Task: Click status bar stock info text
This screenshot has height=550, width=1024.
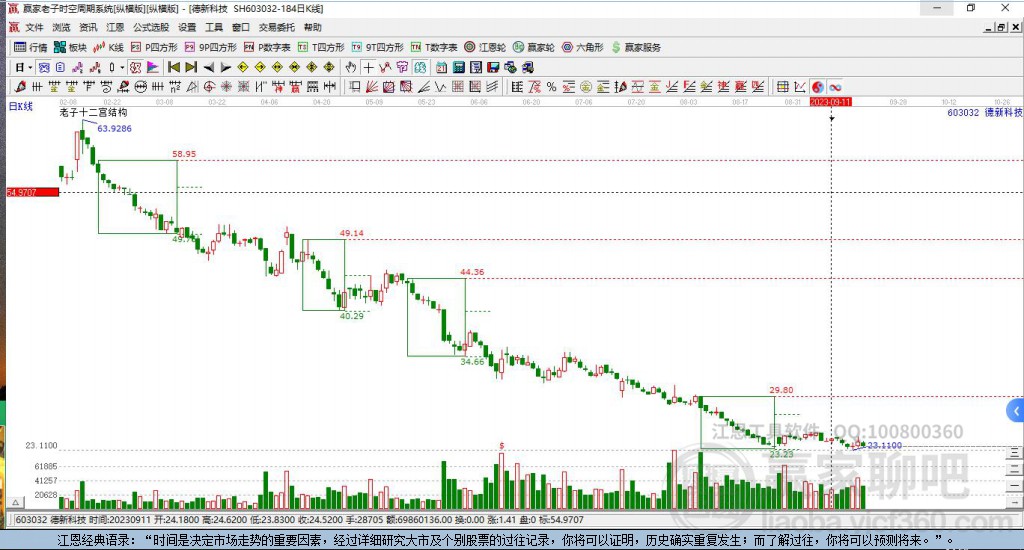Action: coord(299,520)
